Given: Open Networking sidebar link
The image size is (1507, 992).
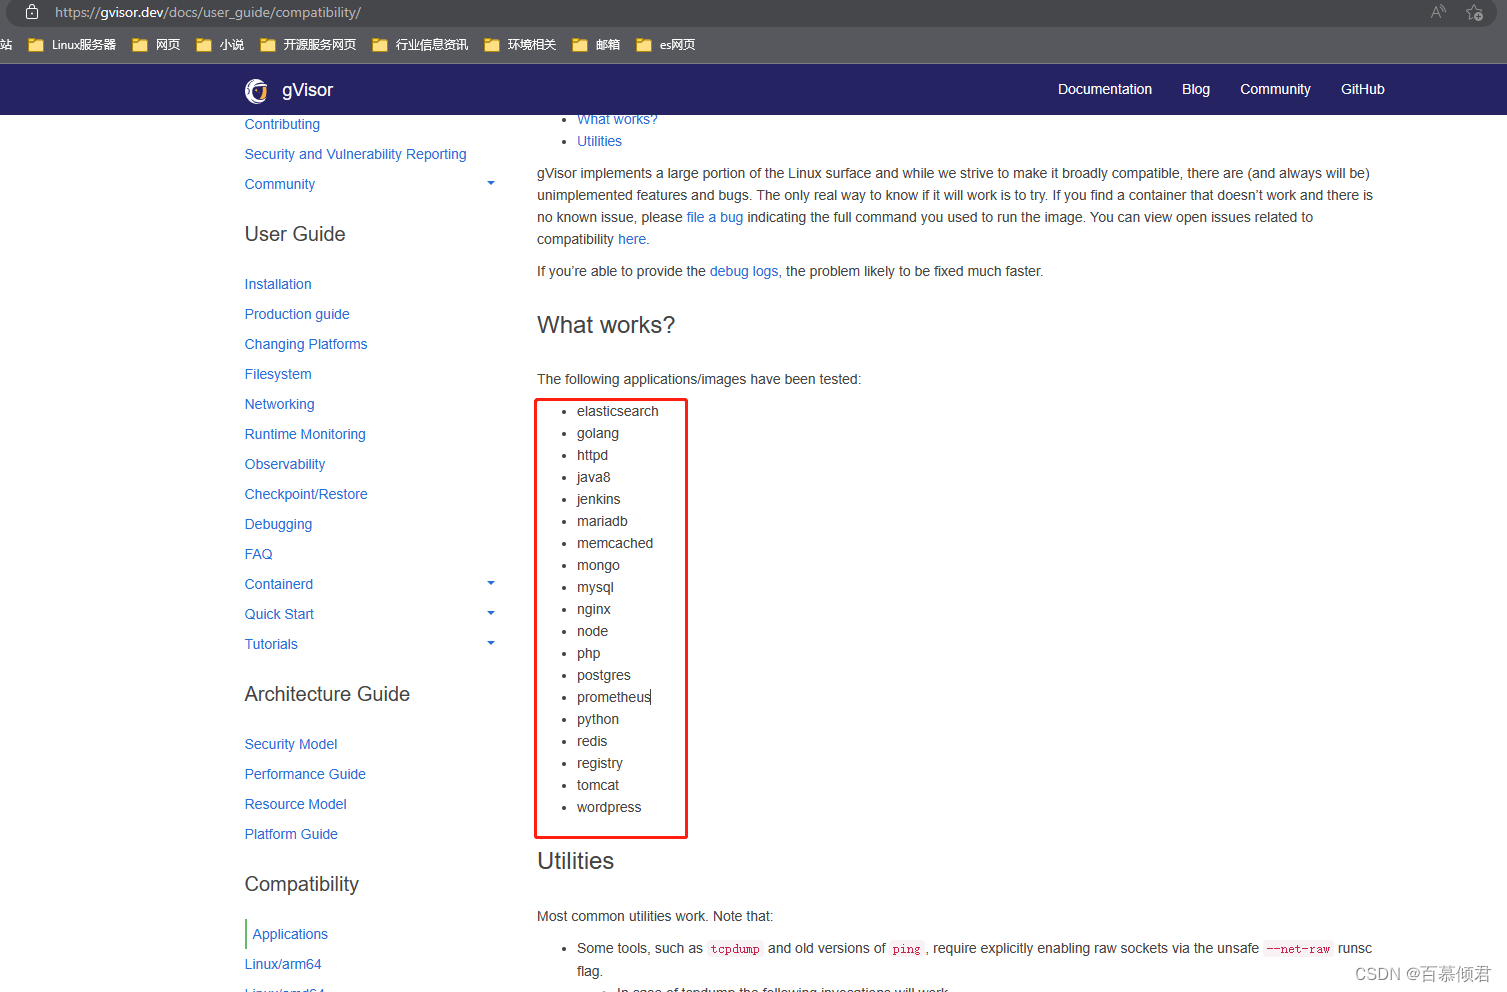Looking at the screenshot, I should [x=280, y=404].
